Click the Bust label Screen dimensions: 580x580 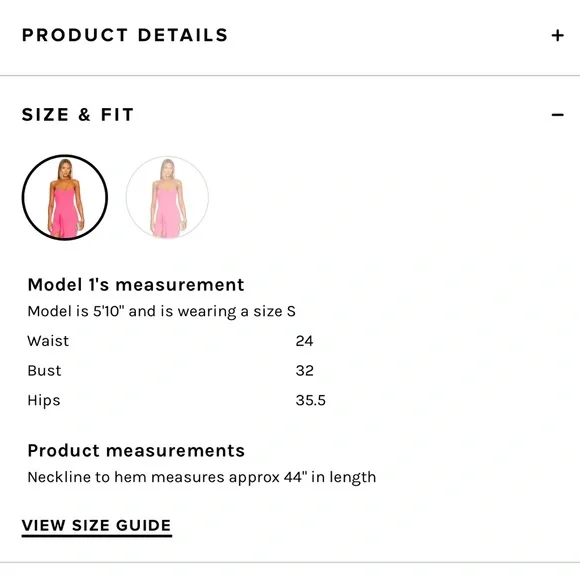pos(44,371)
